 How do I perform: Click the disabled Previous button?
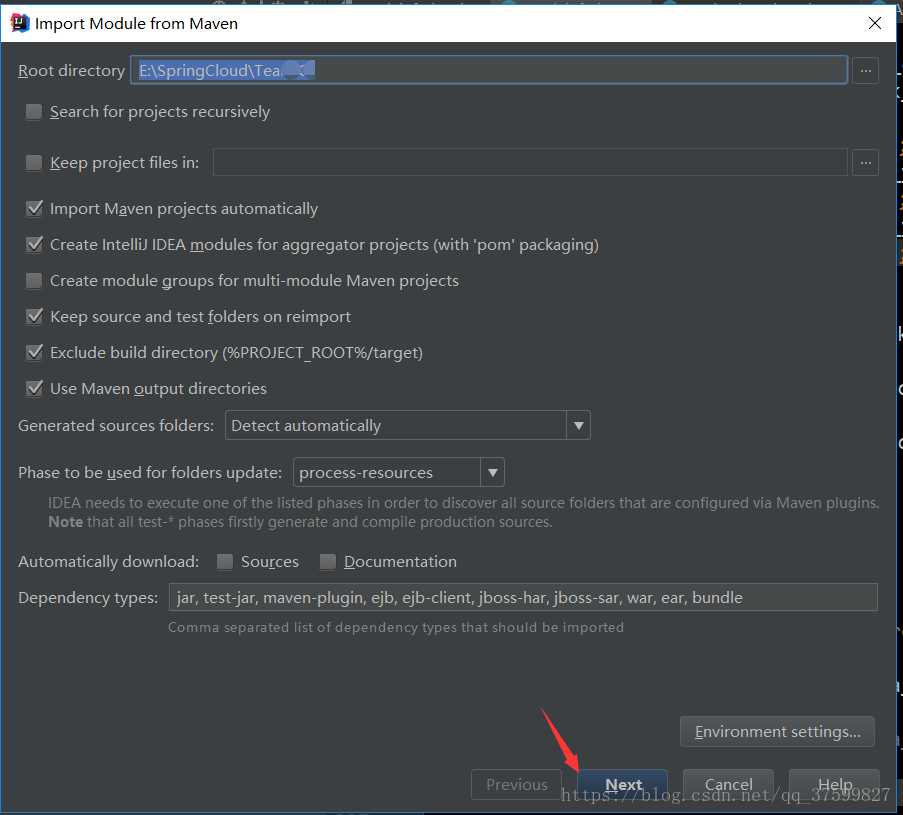click(516, 784)
